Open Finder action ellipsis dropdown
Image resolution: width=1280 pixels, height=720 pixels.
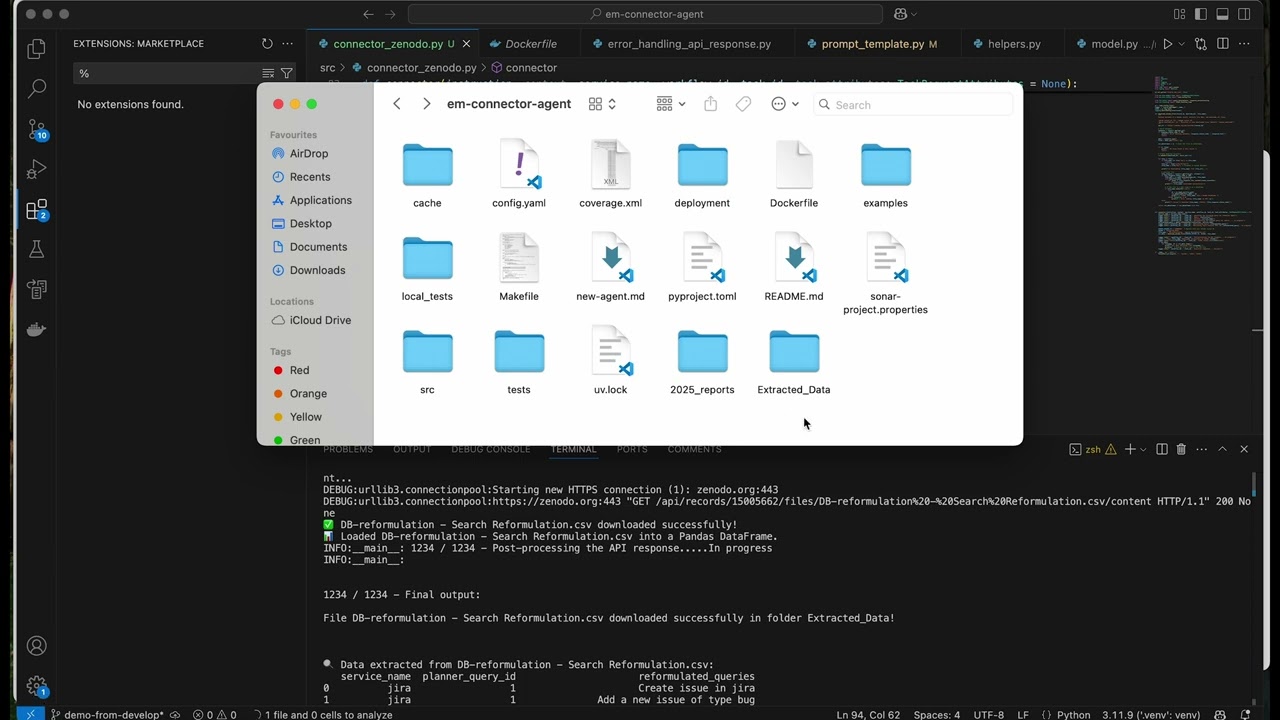[x=784, y=104]
